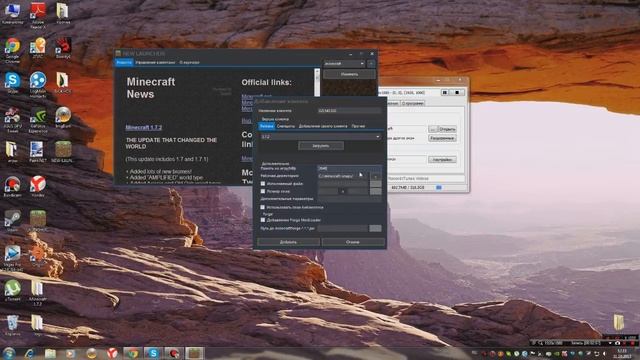Screen dimensions: 640x360
Task: Open NEW-LAUNCHER grass block desktop icon
Action: pyautogui.click(x=63, y=152)
